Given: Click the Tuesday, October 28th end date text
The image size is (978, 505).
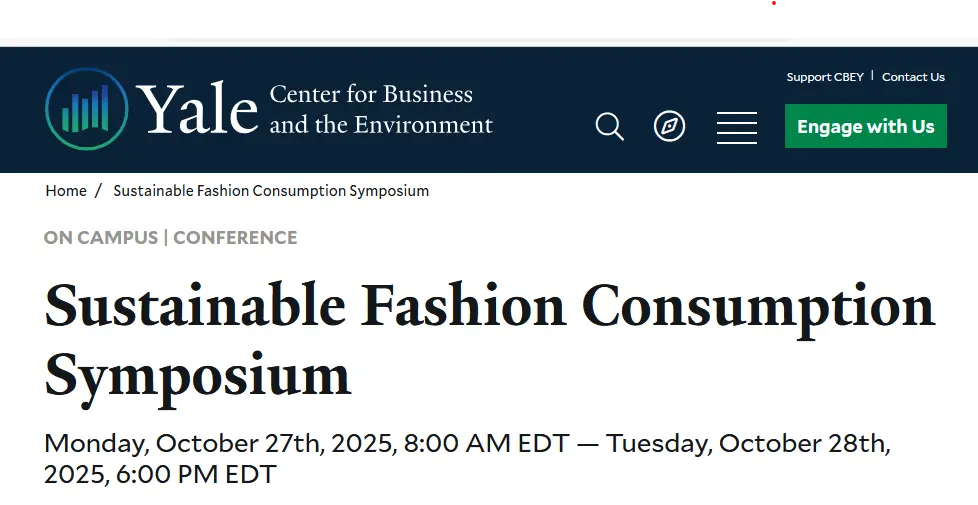Looking at the screenshot, I should (x=747, y=443).
